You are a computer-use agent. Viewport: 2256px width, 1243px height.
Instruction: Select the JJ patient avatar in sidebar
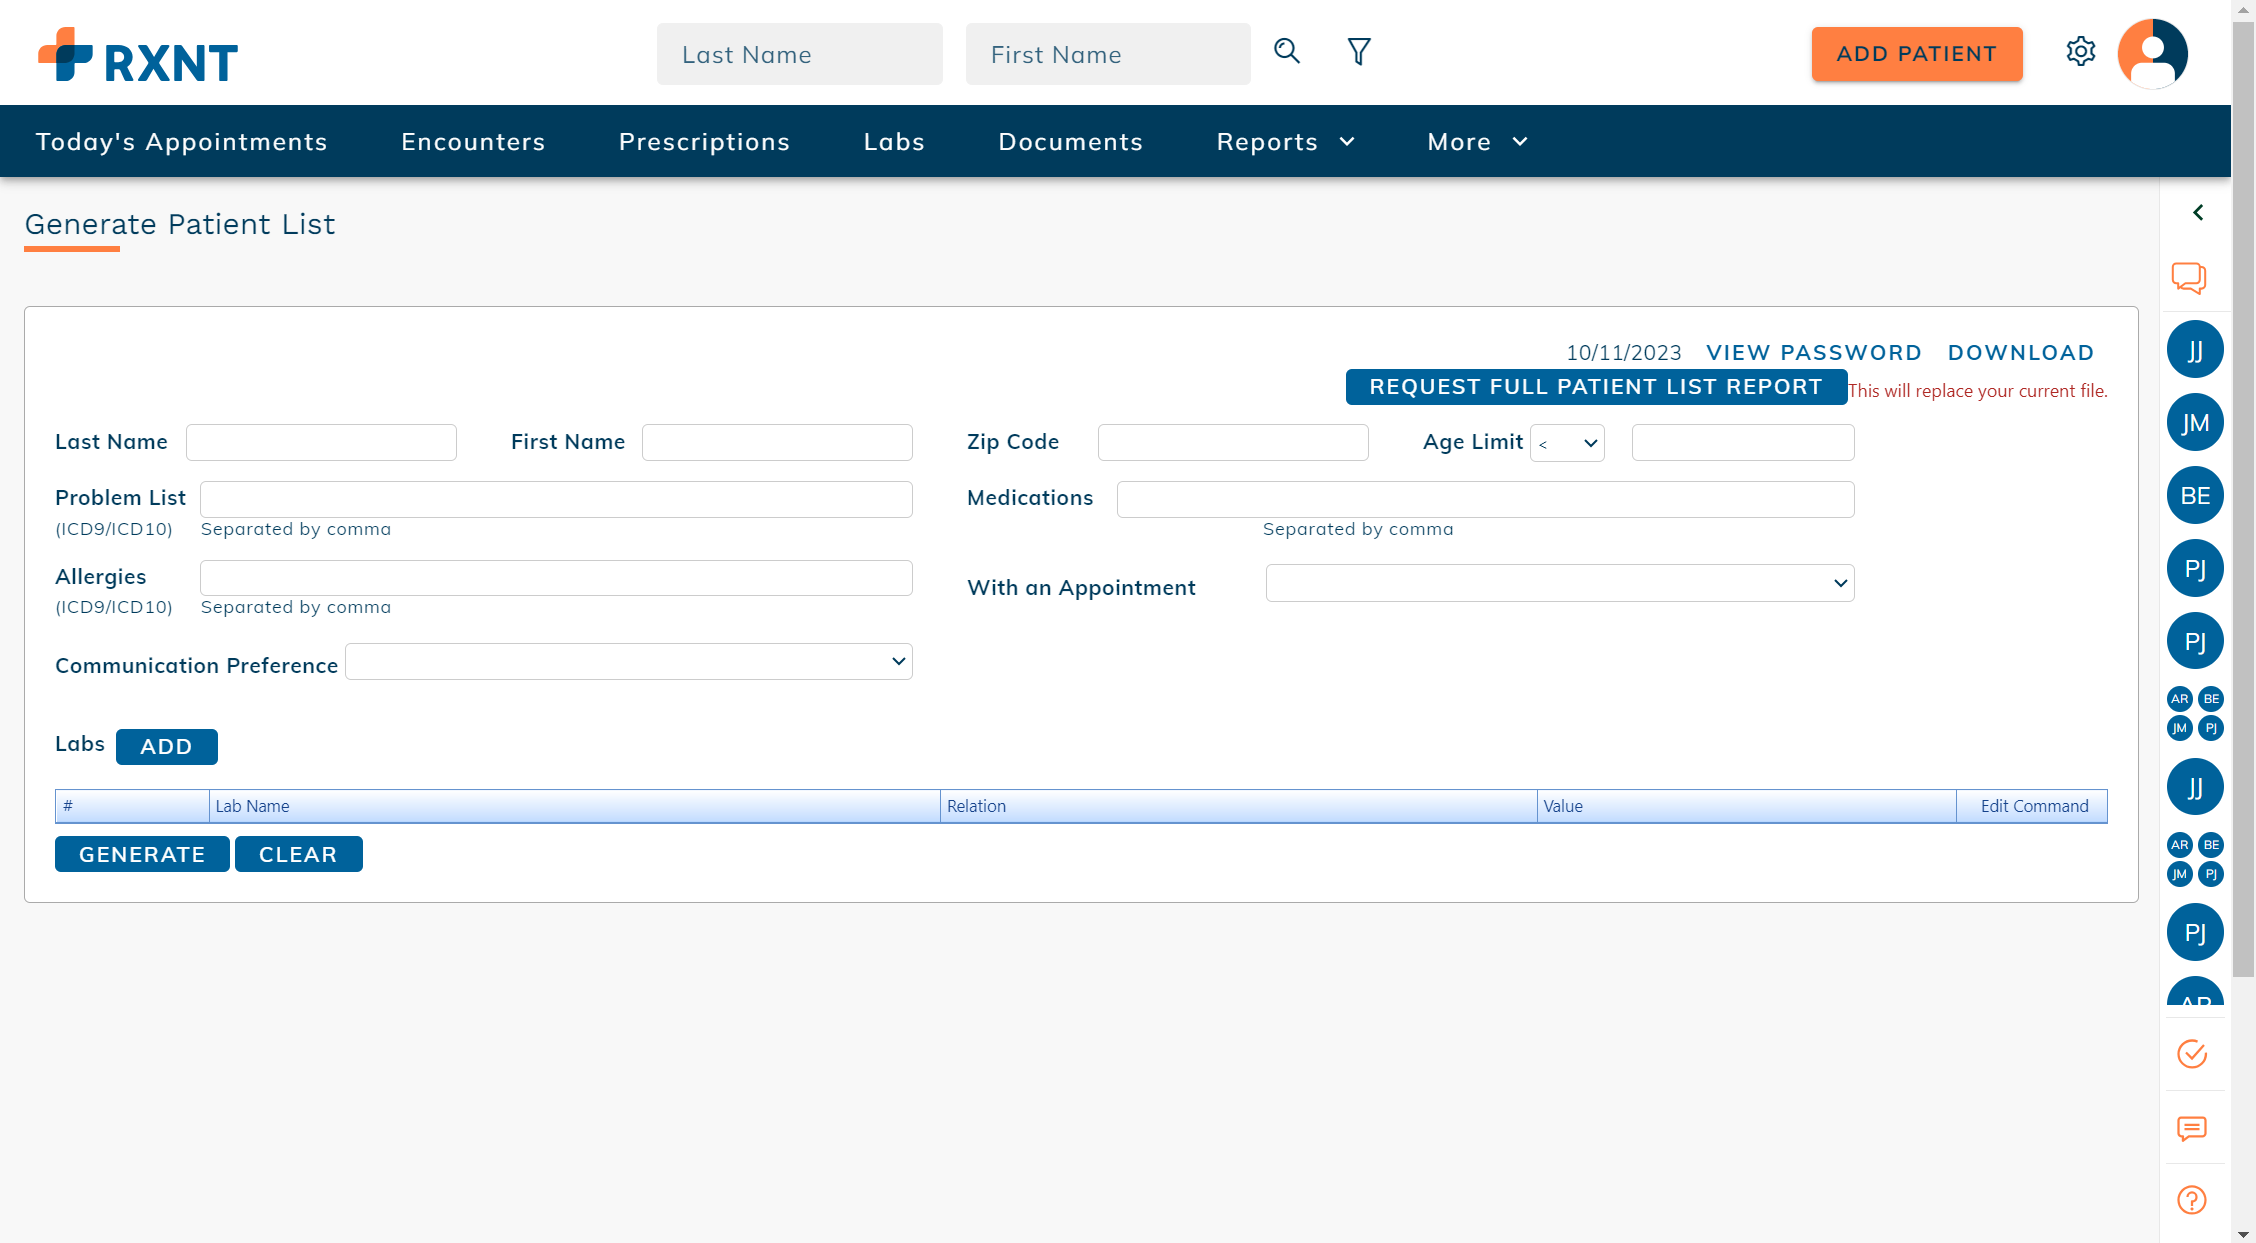pos(2195,349)
